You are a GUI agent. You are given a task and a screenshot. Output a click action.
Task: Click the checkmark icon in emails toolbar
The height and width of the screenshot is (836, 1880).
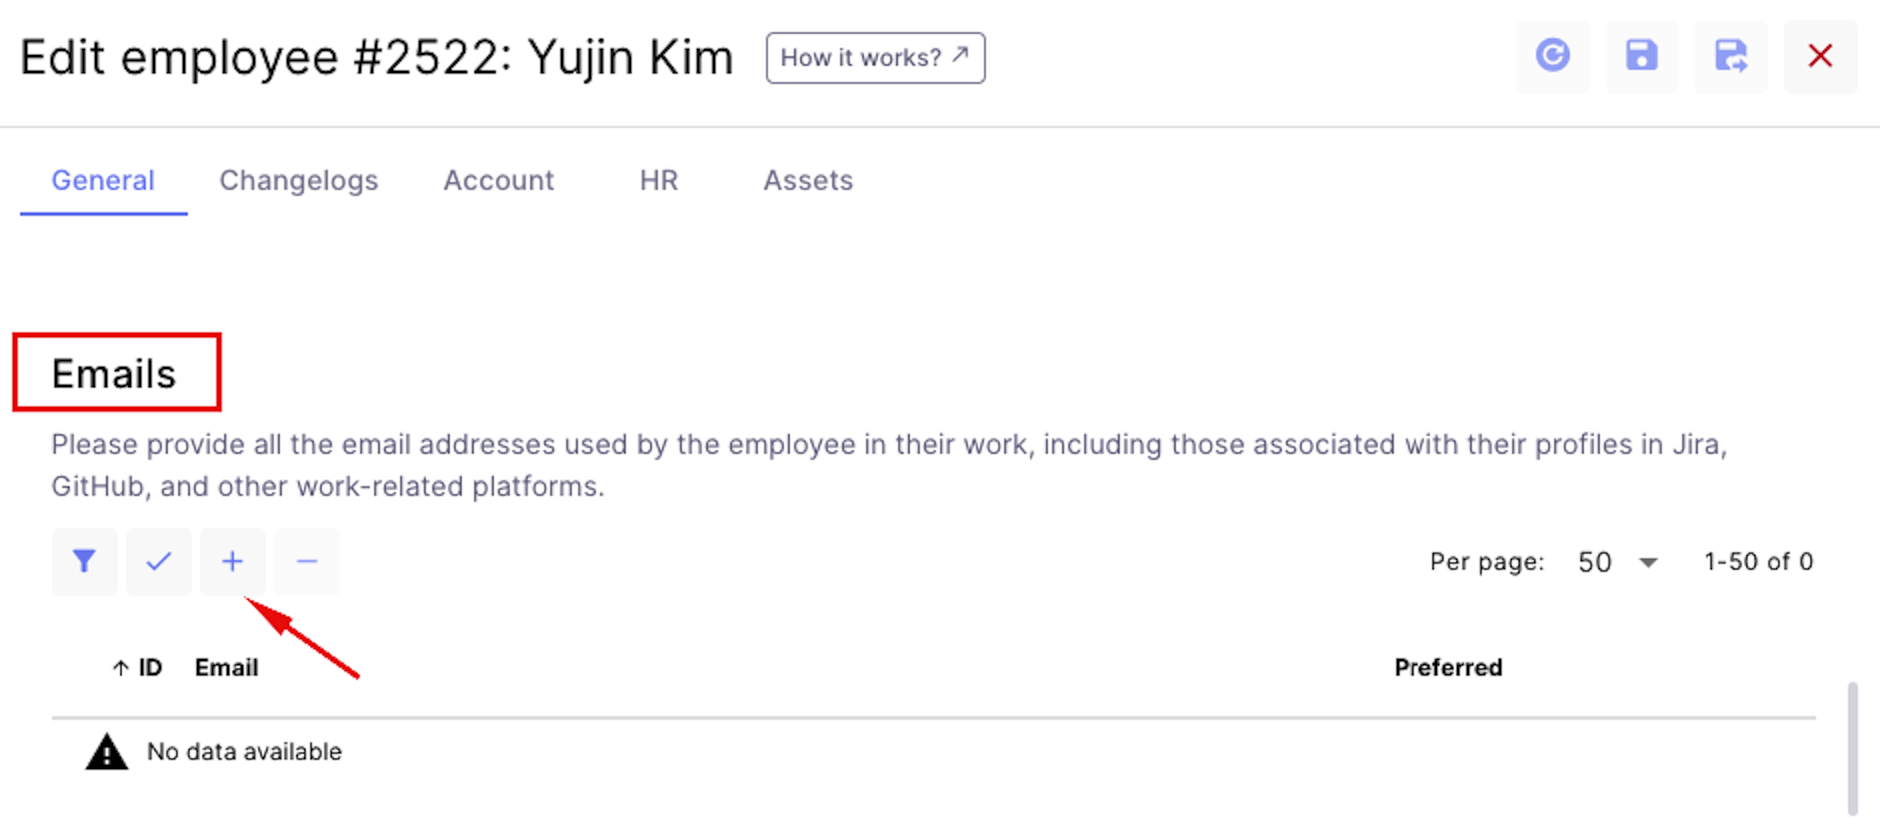[159, 561]
